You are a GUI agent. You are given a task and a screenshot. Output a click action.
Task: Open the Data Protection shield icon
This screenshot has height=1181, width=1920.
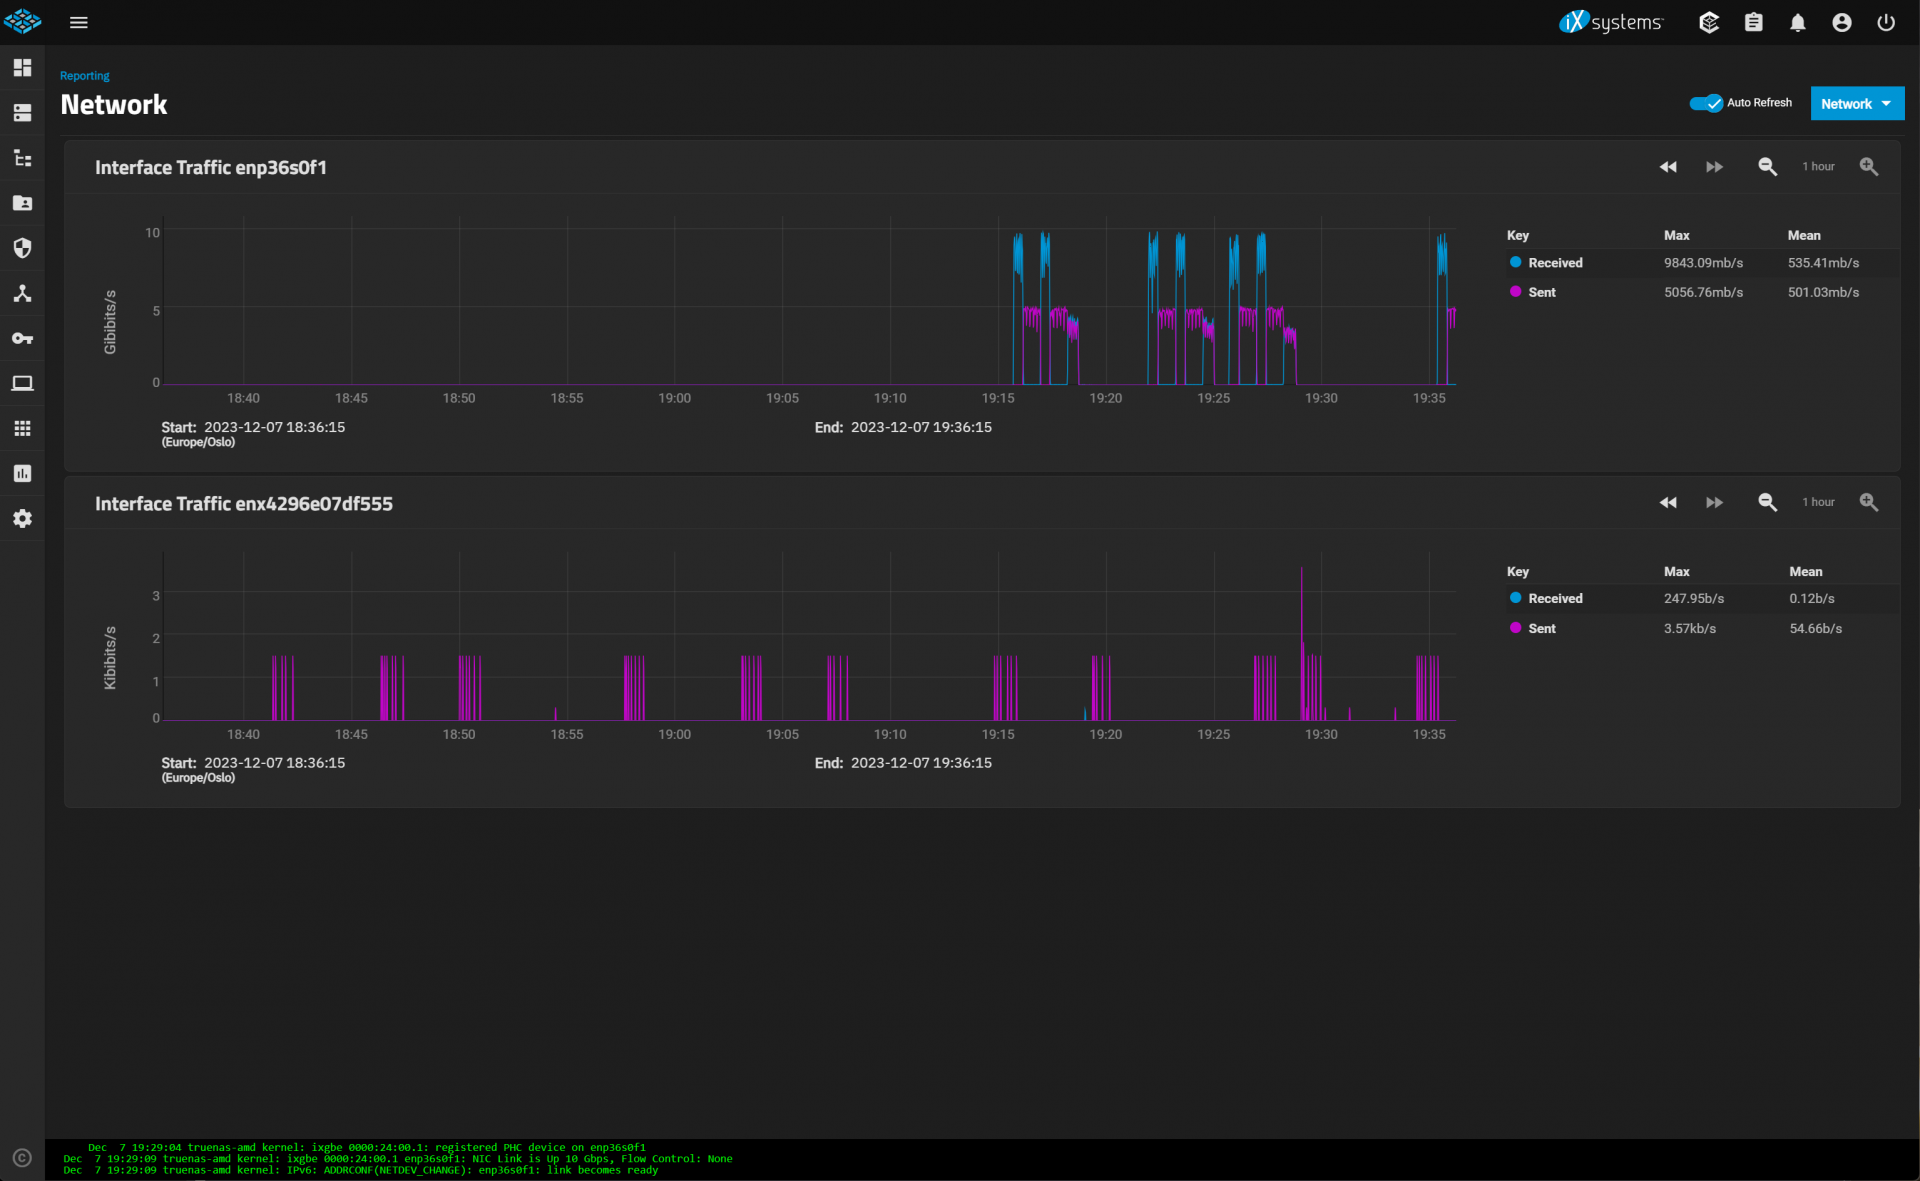22,248
